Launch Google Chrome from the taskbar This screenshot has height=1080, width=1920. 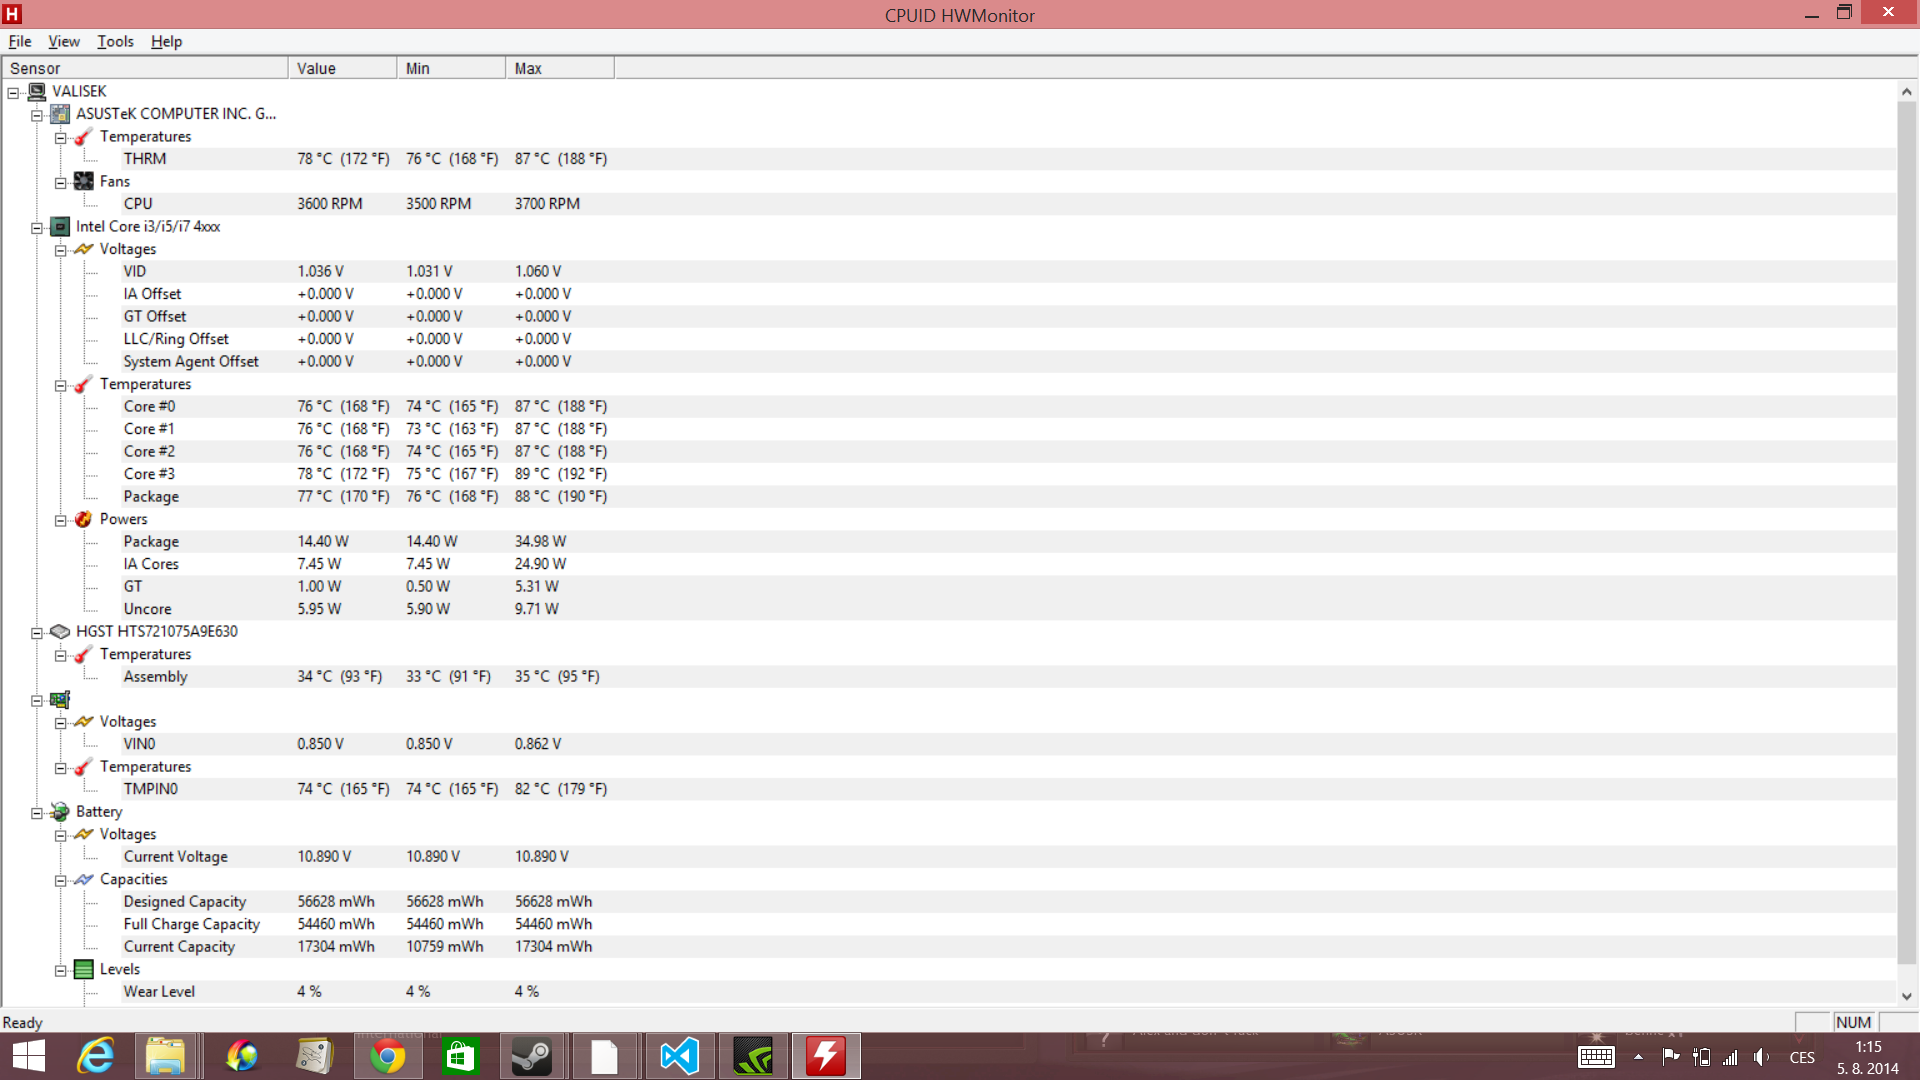[x=387, y=1056]
